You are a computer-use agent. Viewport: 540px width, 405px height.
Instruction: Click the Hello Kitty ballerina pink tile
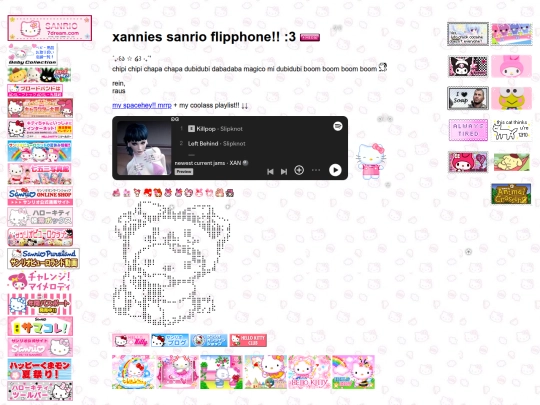click(177, 372)
